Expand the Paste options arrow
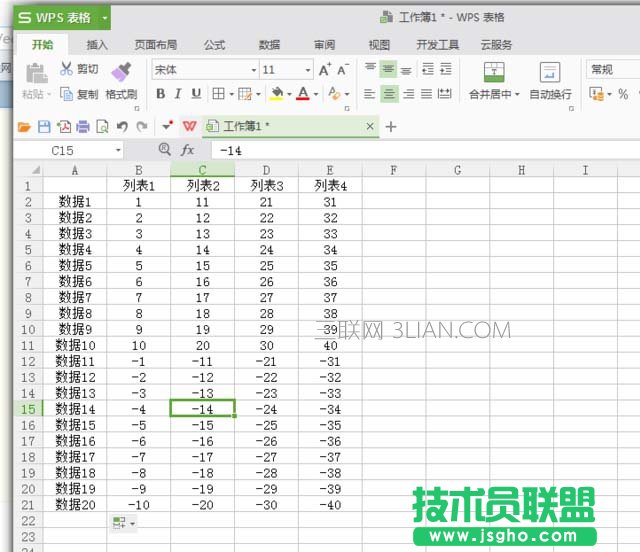This screenshot has width=640, height=552. click(49, 95)
